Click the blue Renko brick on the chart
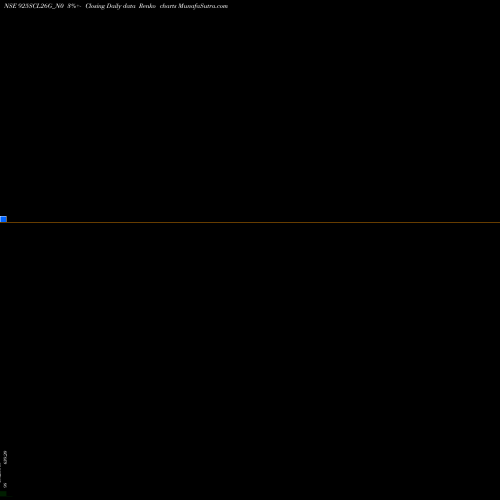The width and height of the screenshot is (500, 500). pyautogui.click(x=3, y=219)
